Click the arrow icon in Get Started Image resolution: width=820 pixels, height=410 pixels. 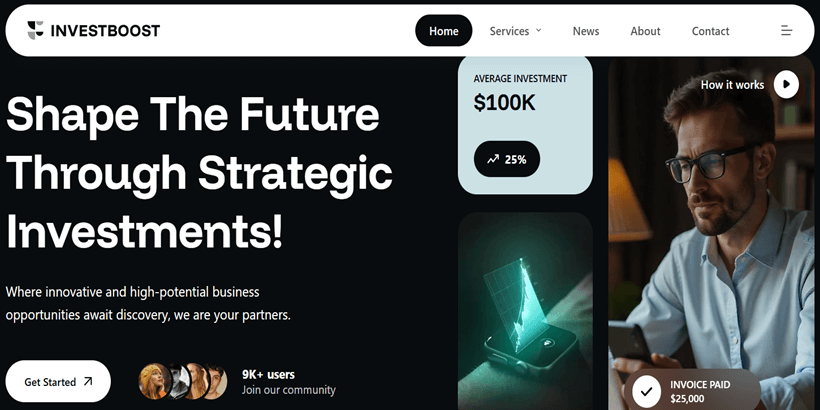click(x=88, y=382)
